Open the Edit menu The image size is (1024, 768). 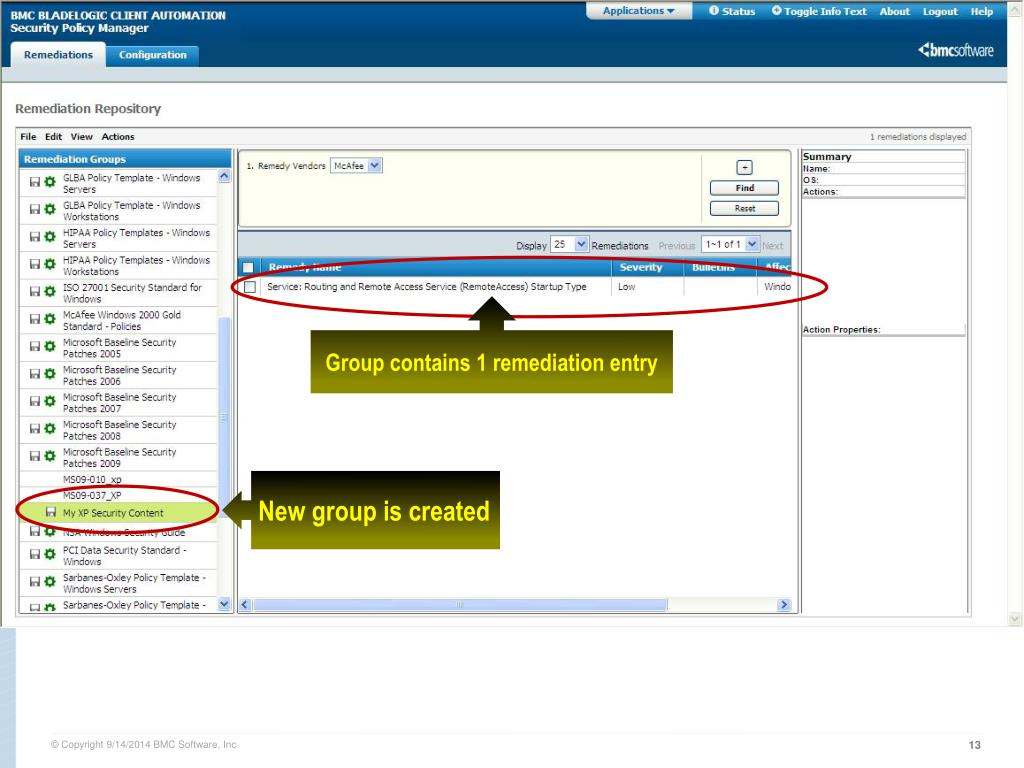[54, 136]
